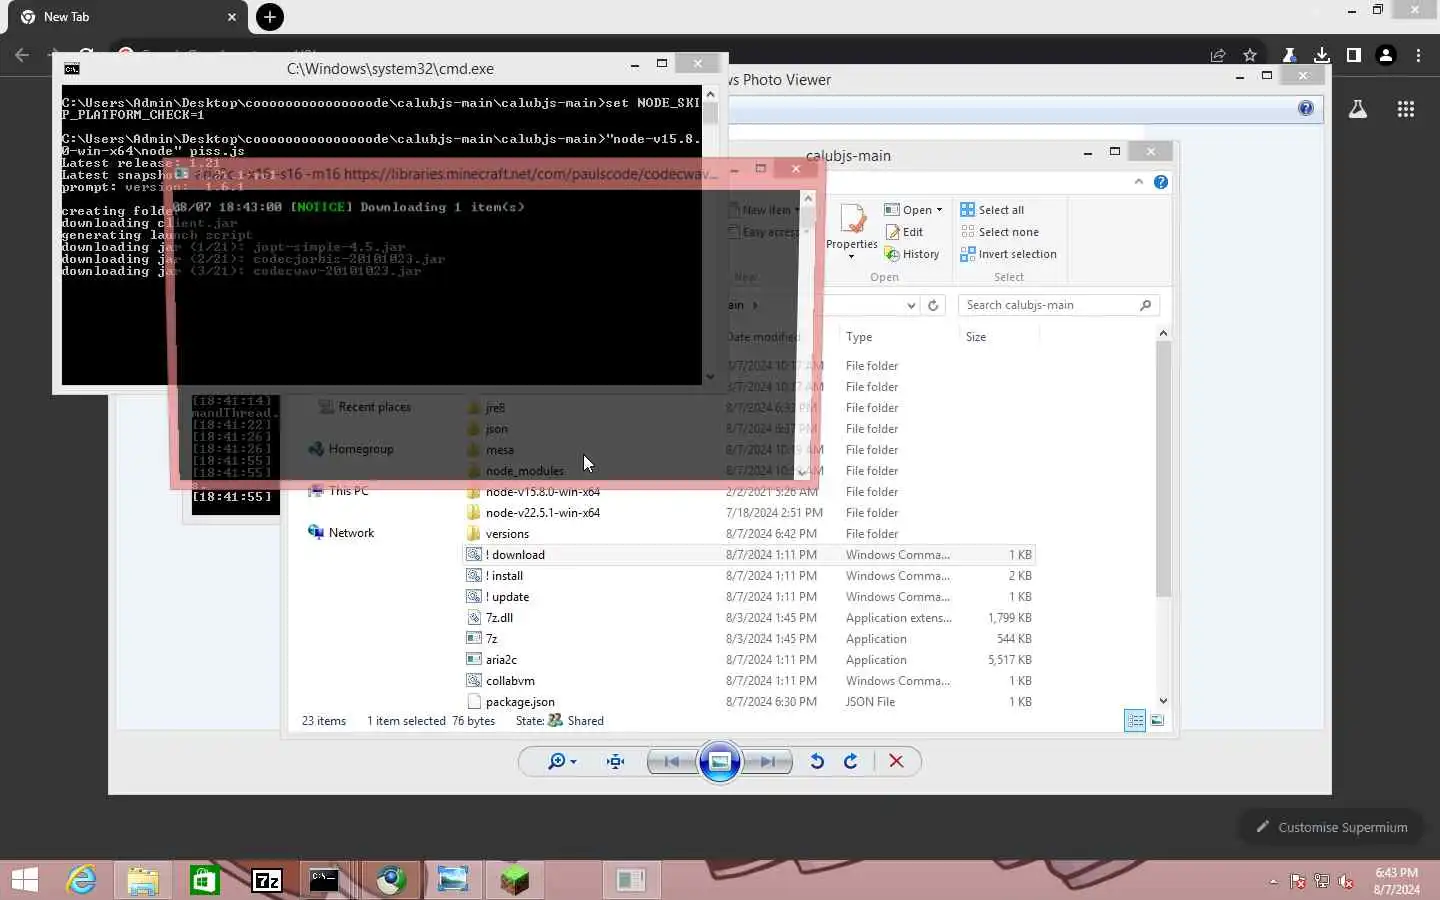Click Select all in the ribbon
This screenshot has height=900, width=1440.
click(x=992, y=210)
